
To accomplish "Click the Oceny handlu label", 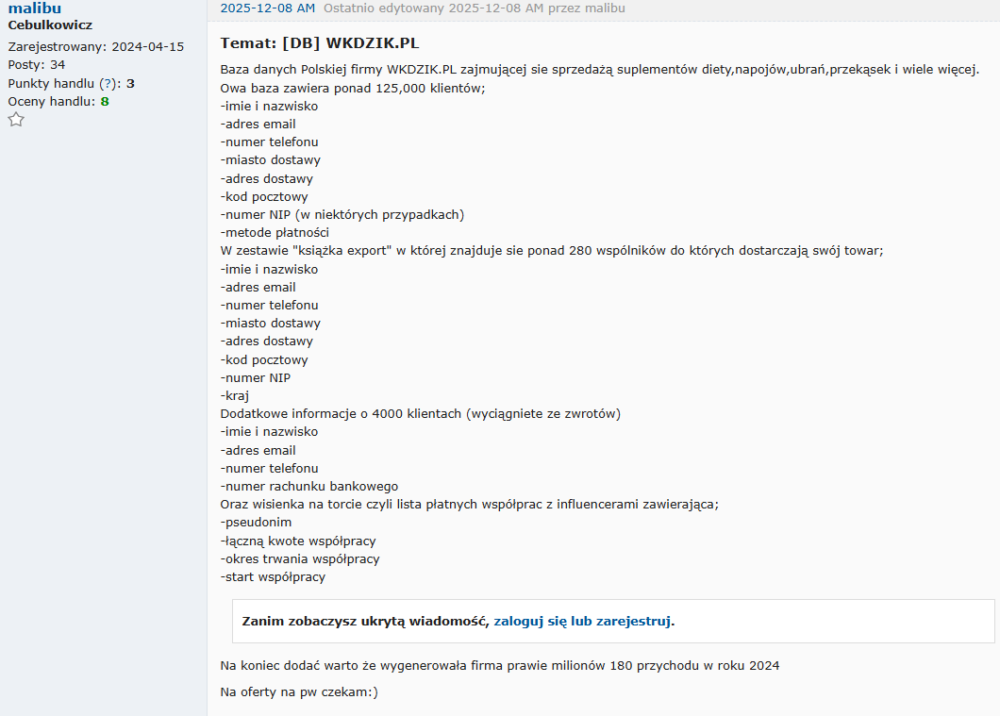I will pyautogui.click(x=51, y=102).
